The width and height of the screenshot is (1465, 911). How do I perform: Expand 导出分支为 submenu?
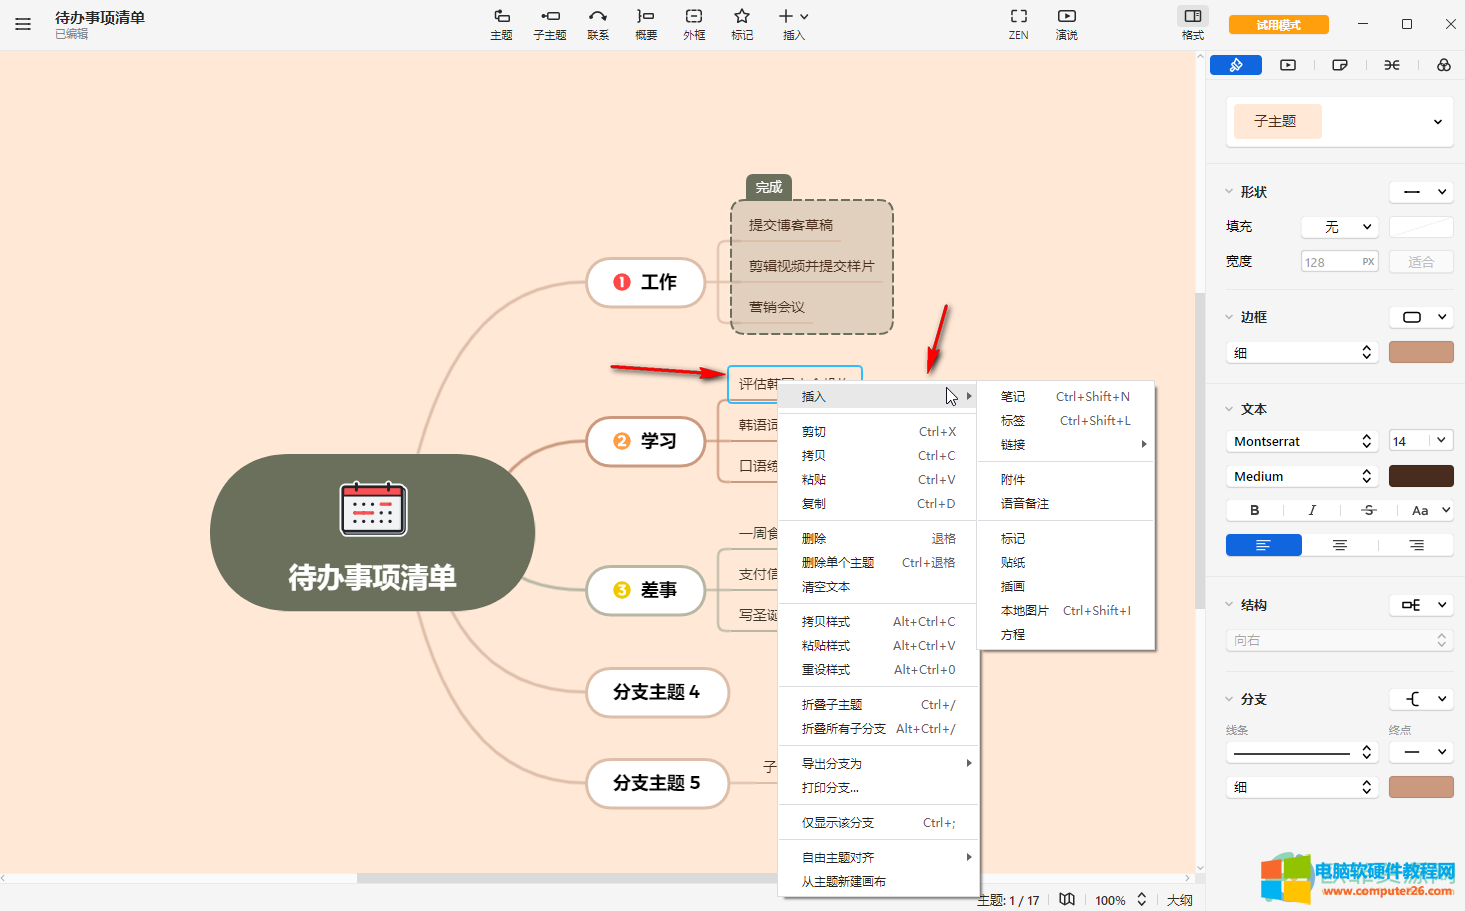(x=878, y=764)
